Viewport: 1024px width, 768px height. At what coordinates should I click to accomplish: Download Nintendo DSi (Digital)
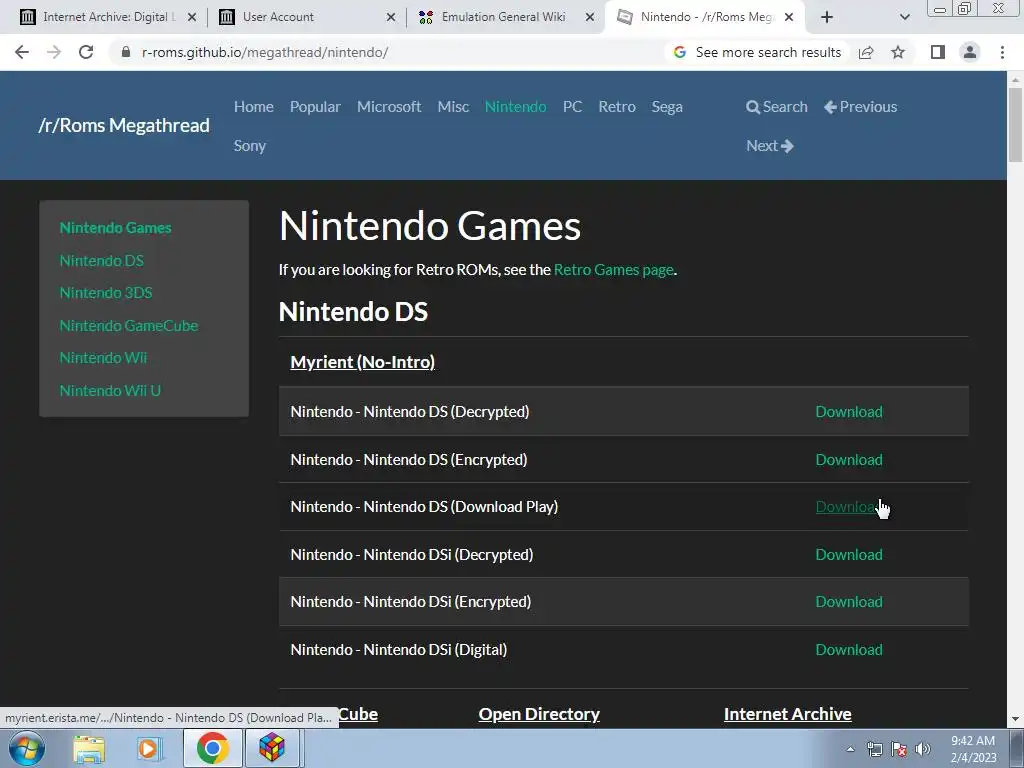pyautogui.click(x=849, y=650)
